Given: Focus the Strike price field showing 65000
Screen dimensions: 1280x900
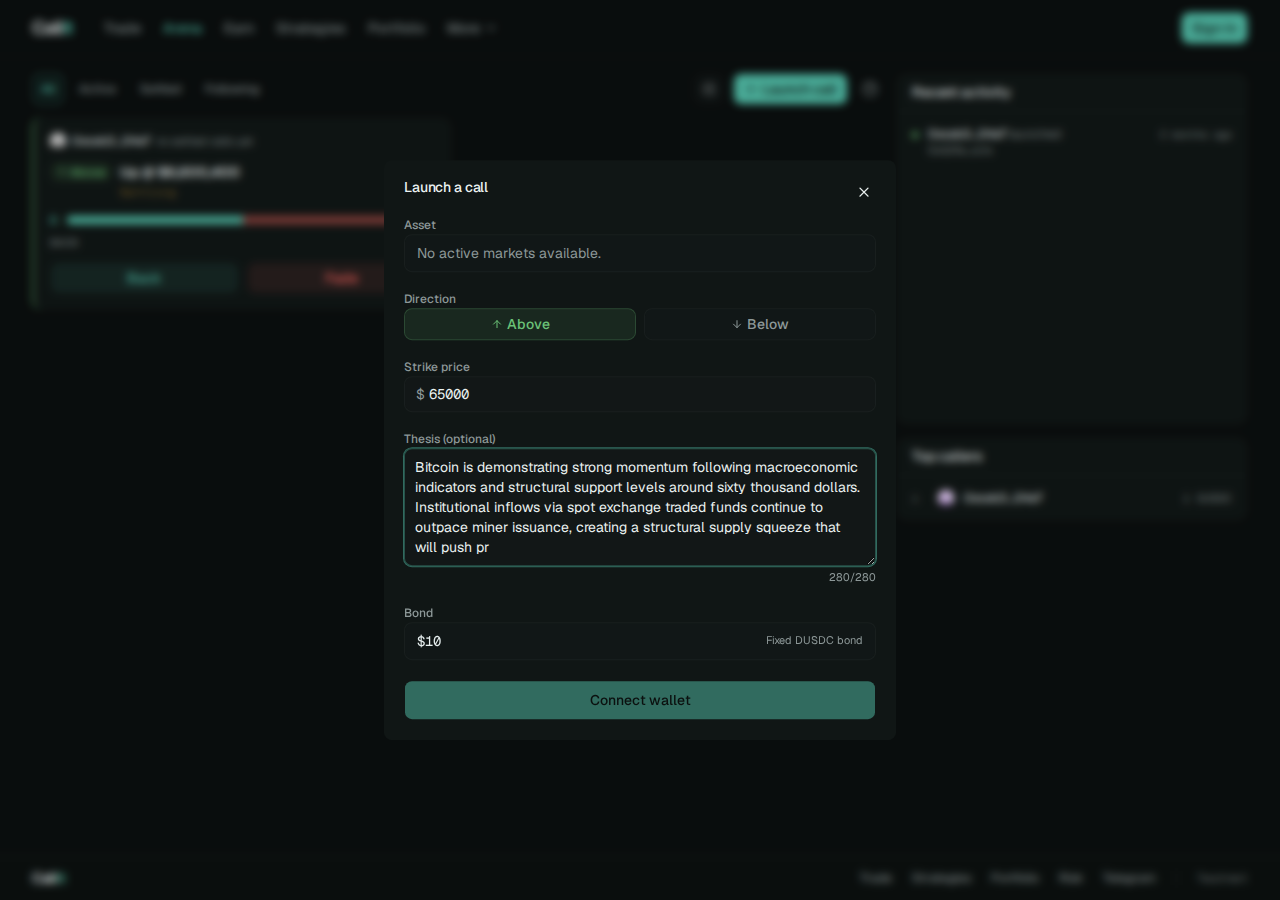Looking at the screenshot, I should point(640,394).
